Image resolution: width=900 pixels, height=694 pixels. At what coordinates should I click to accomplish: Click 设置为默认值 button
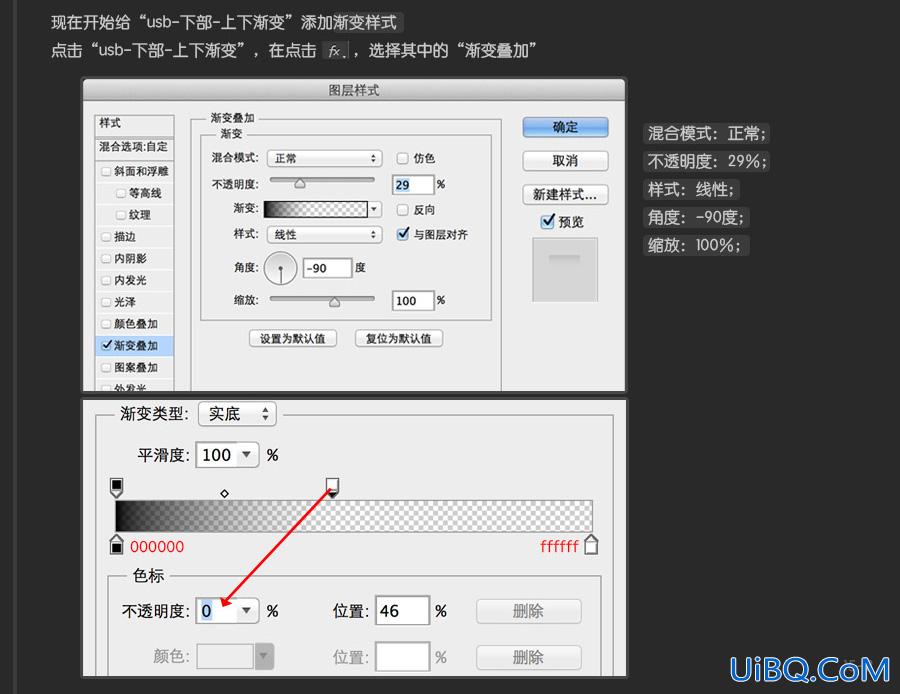click(293, 339)
